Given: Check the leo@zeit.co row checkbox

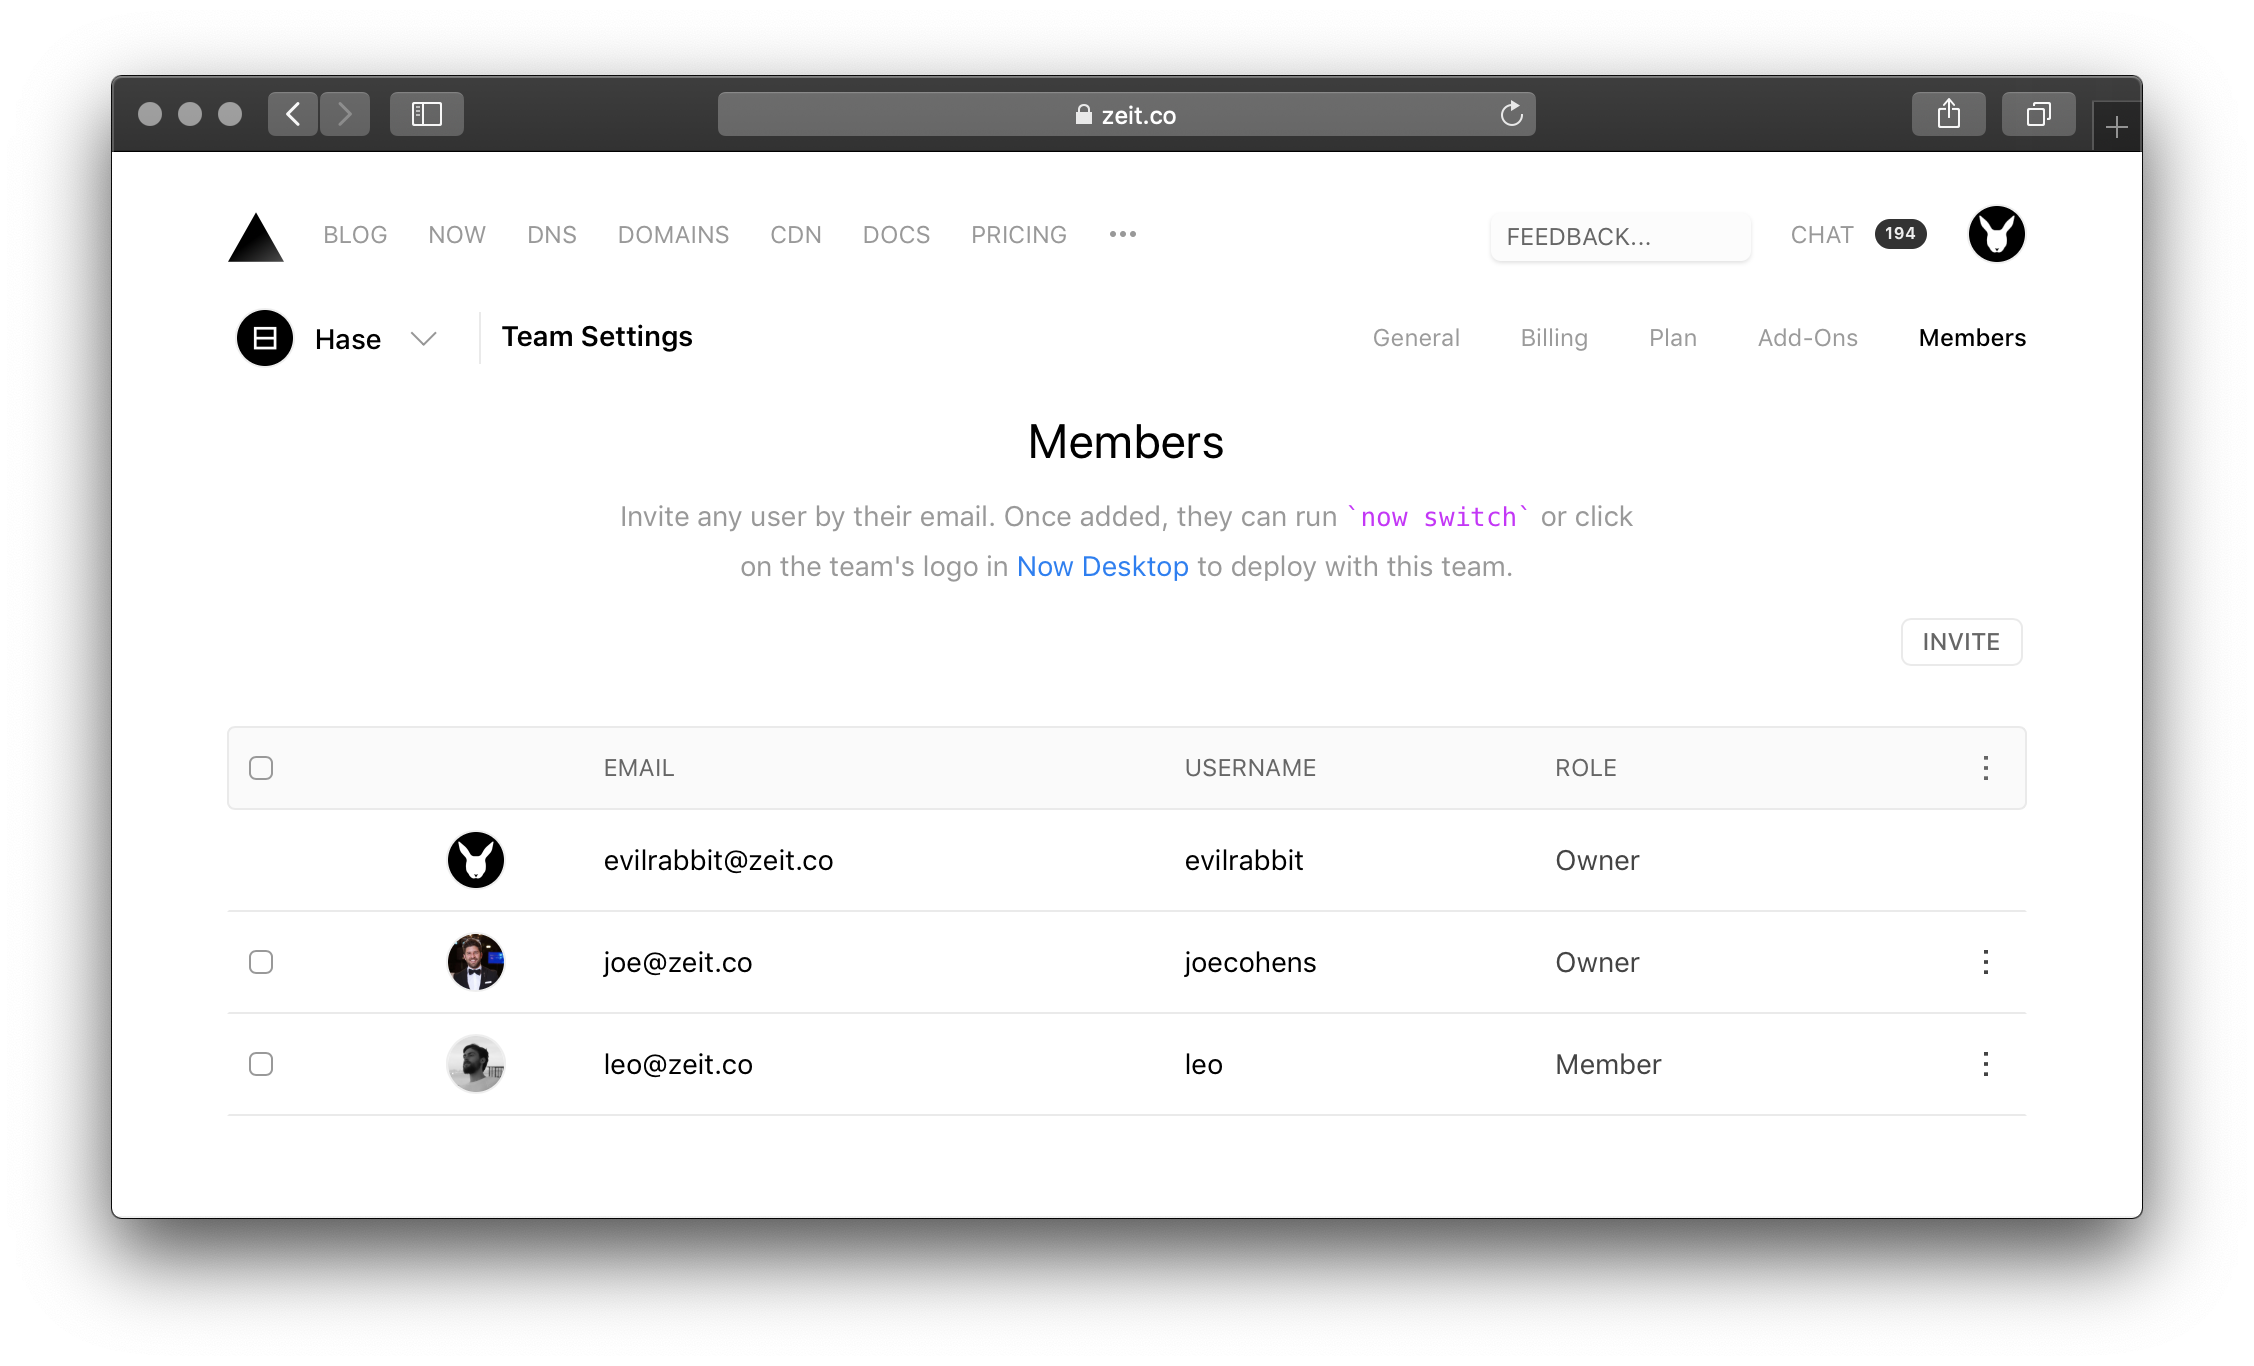Looking at the screenshot, I should [261, 1064].
